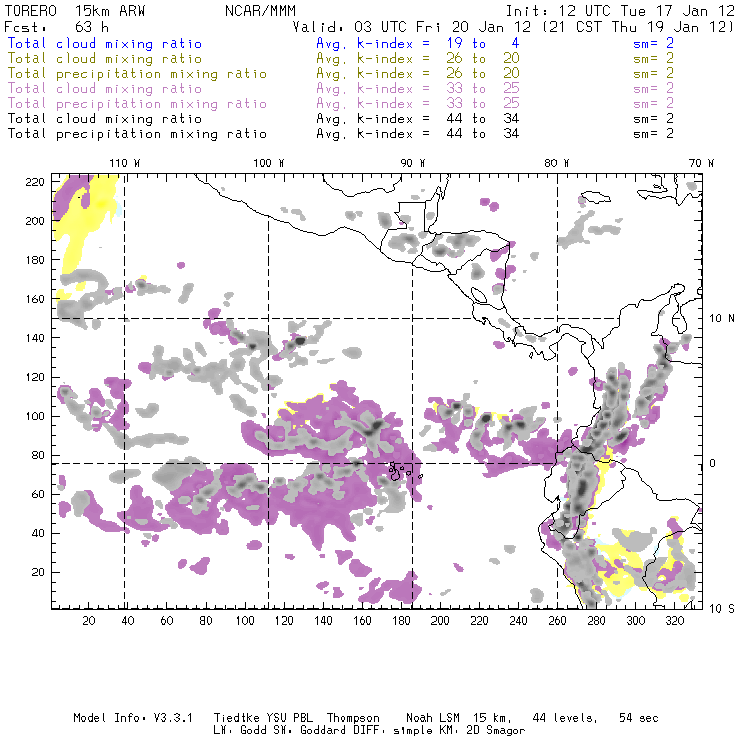
Task: Click the '54 sec' timestep text
Action: [x=639, y=718]
